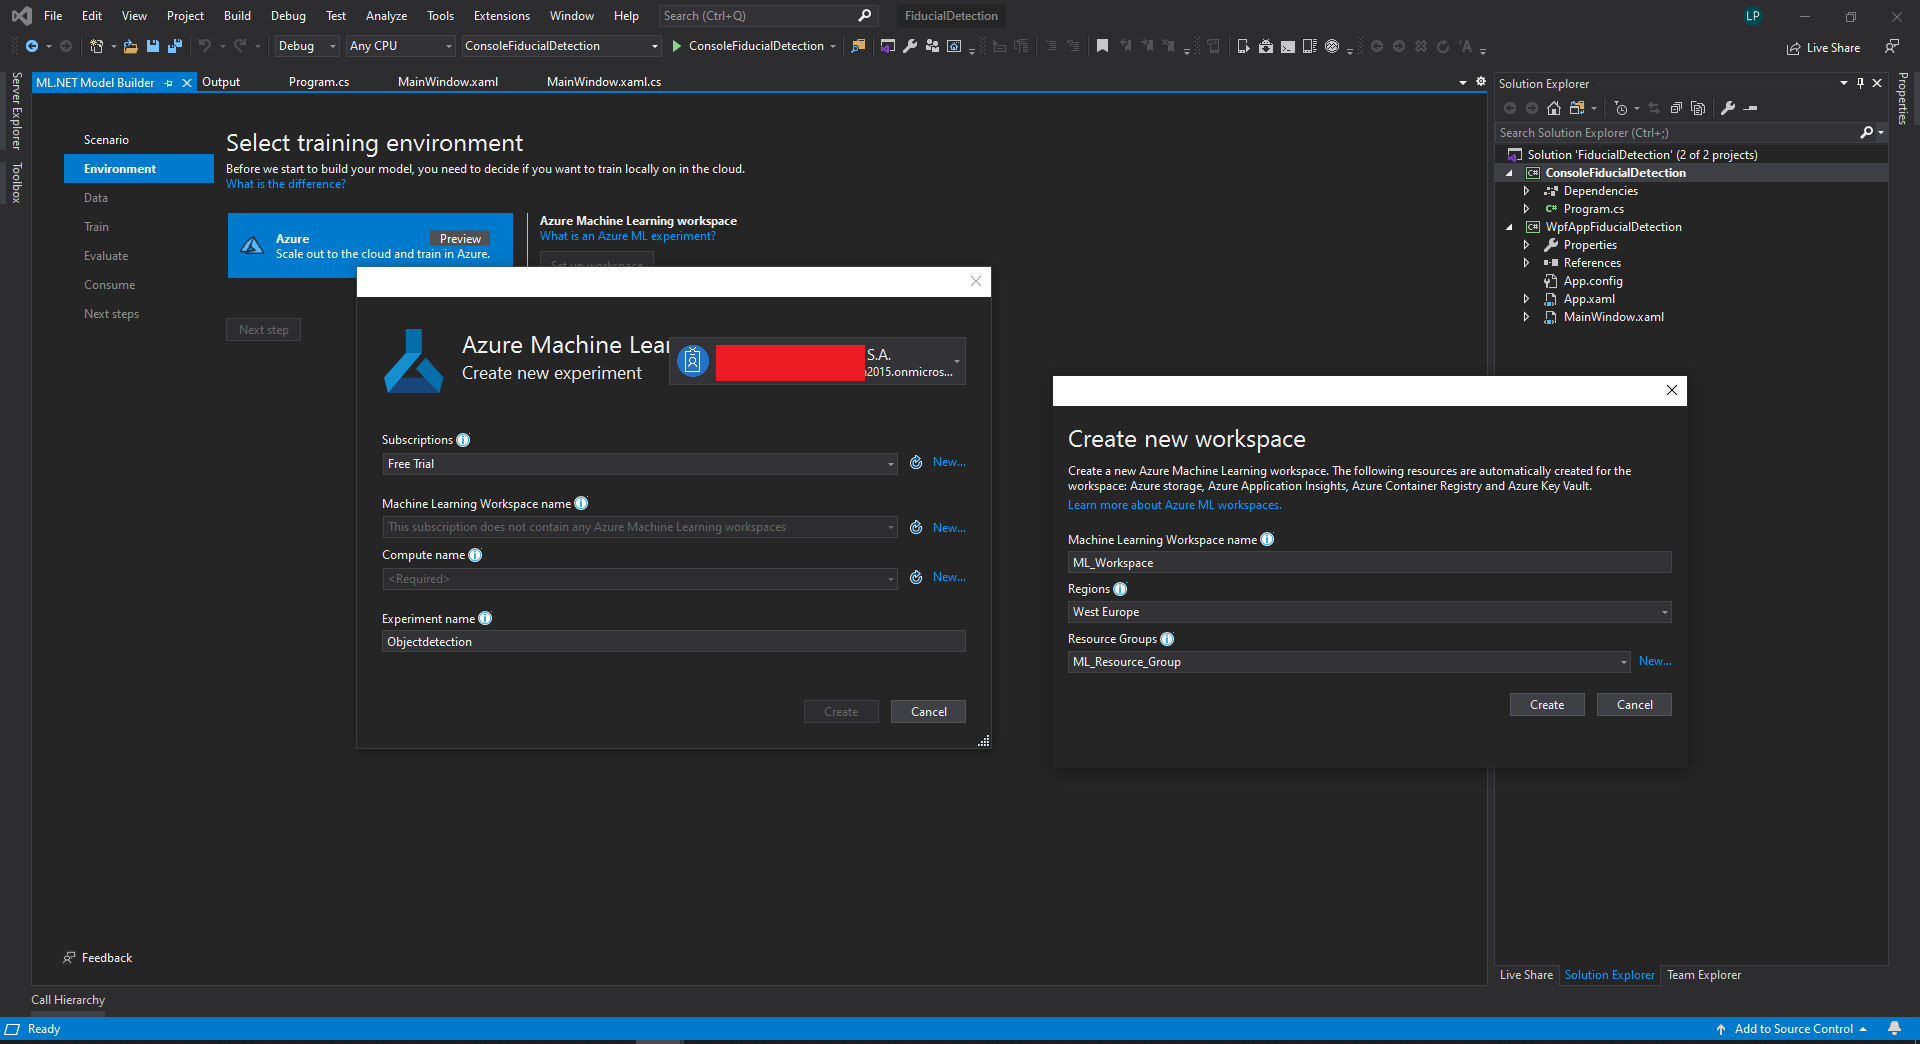
Task: Save the current file with the Save icon
Action: click(153, 46)
